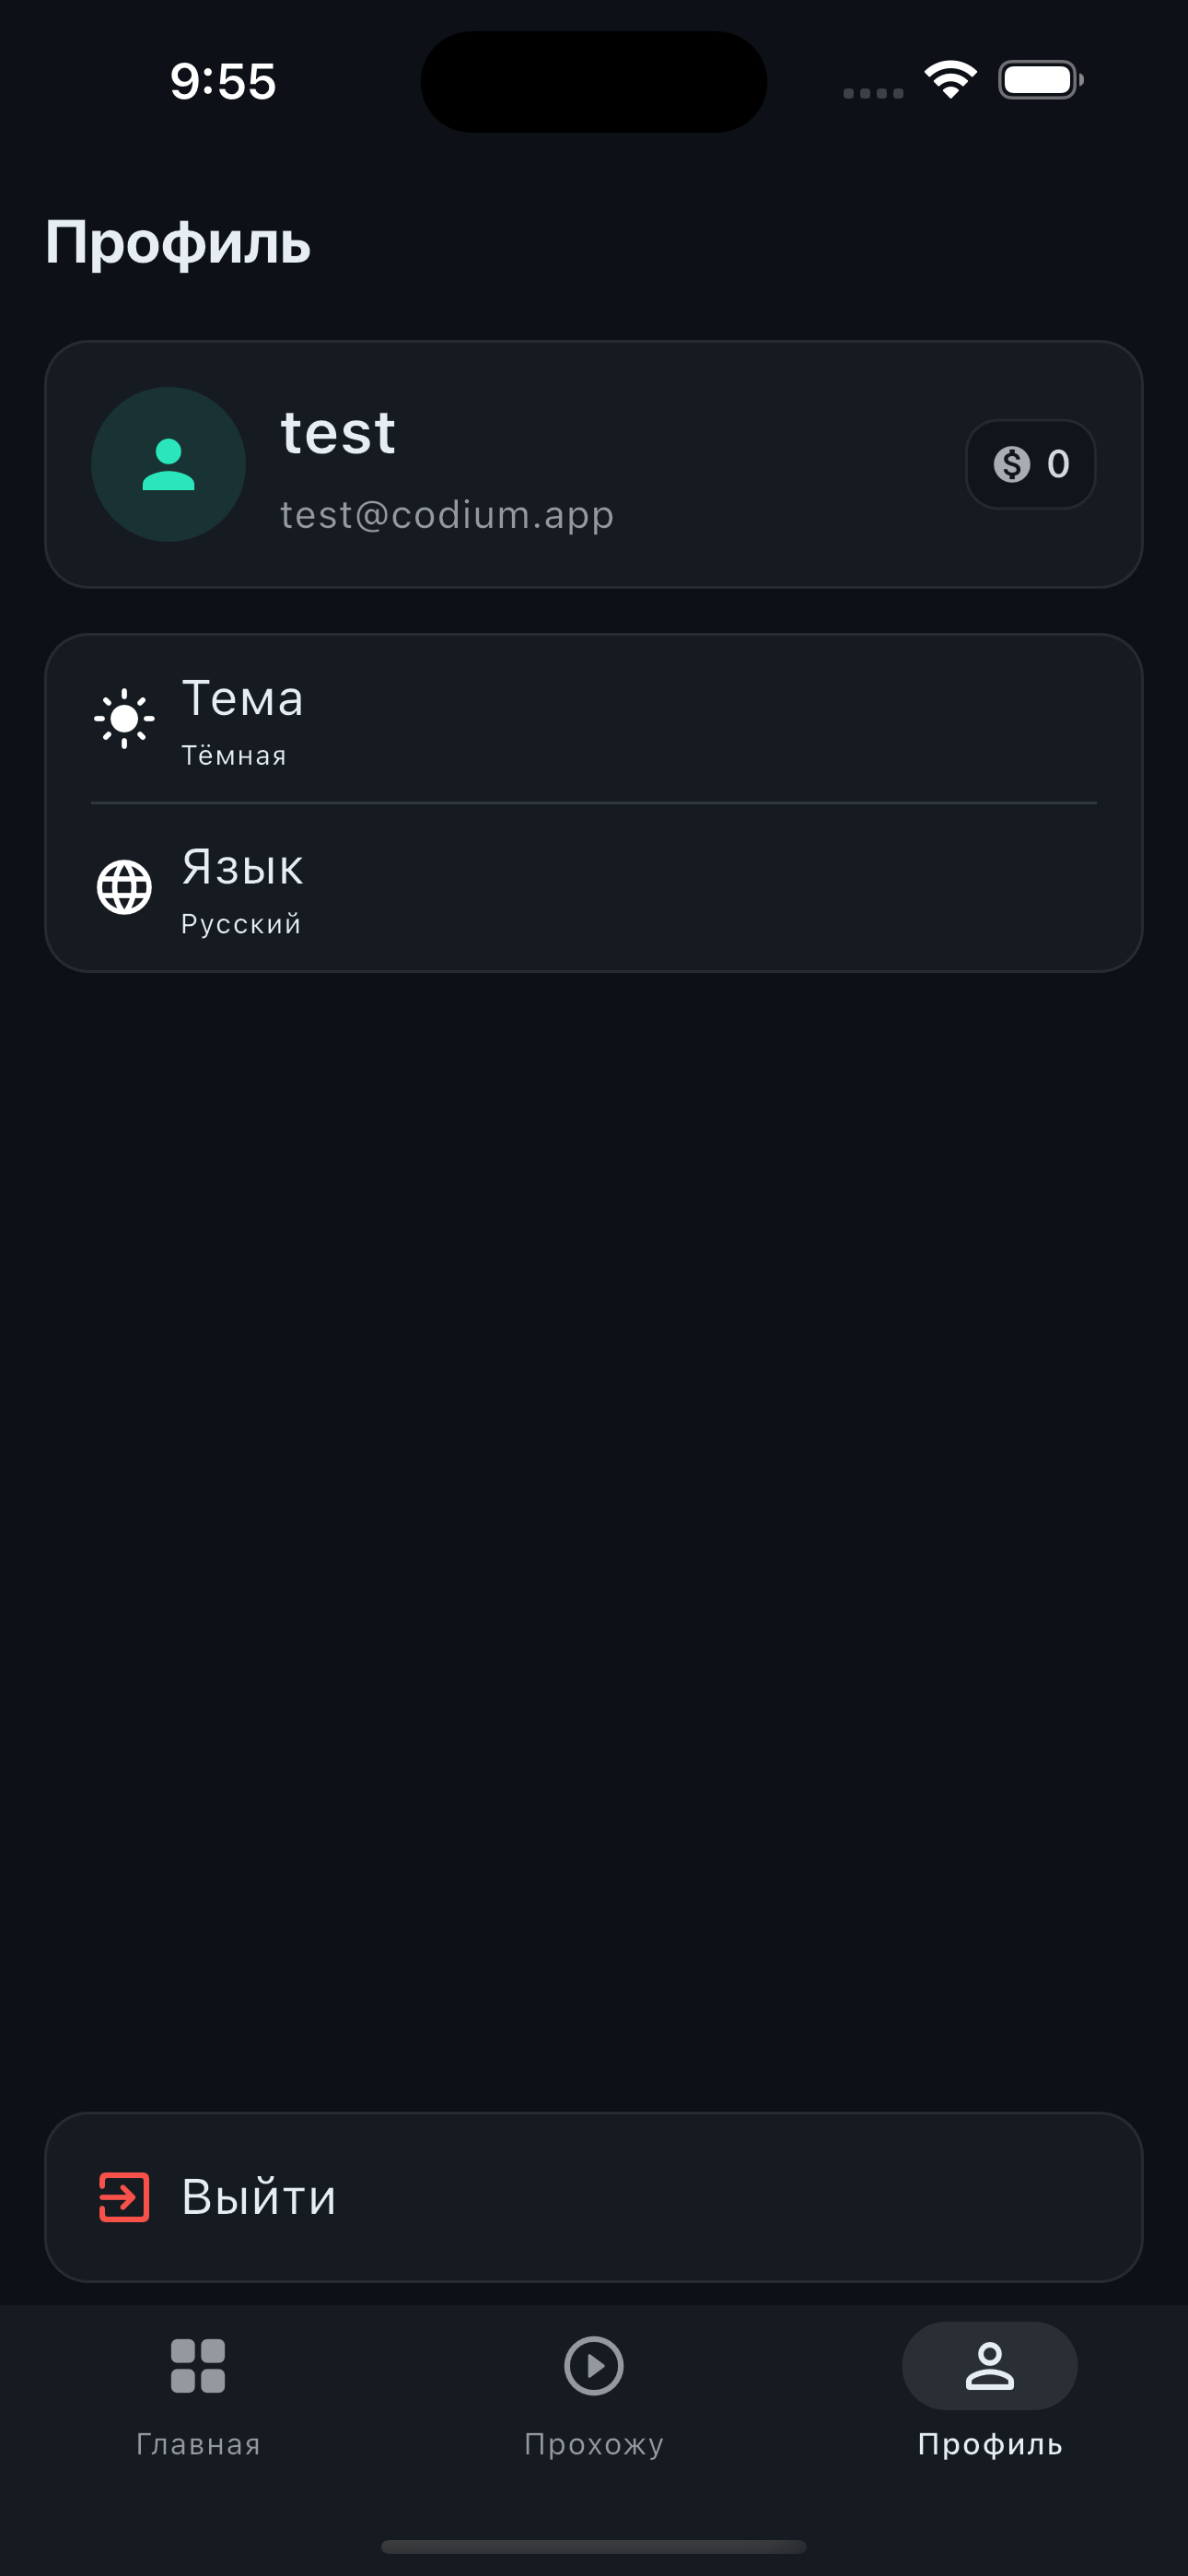Click the 9:55 status bar clock

223,81
